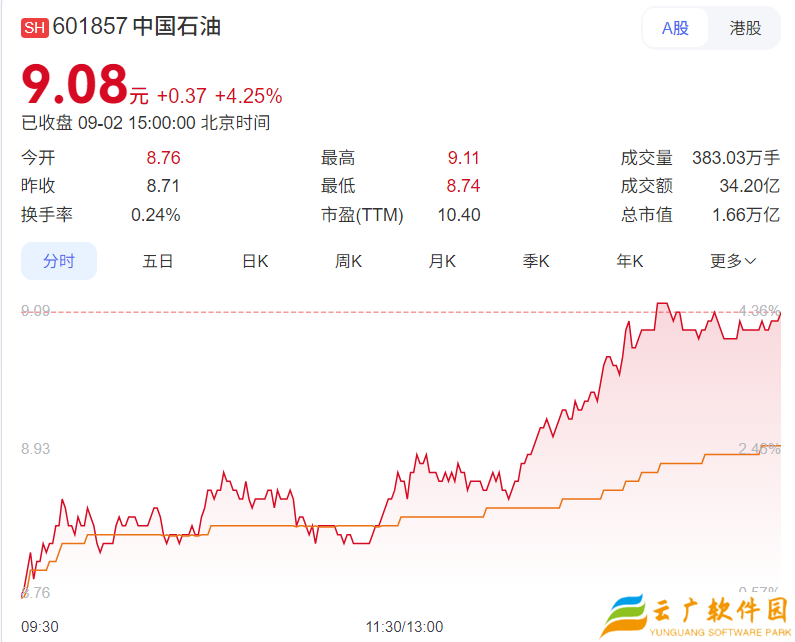Select the 分时 chart tab

click(x=59, y=261)
